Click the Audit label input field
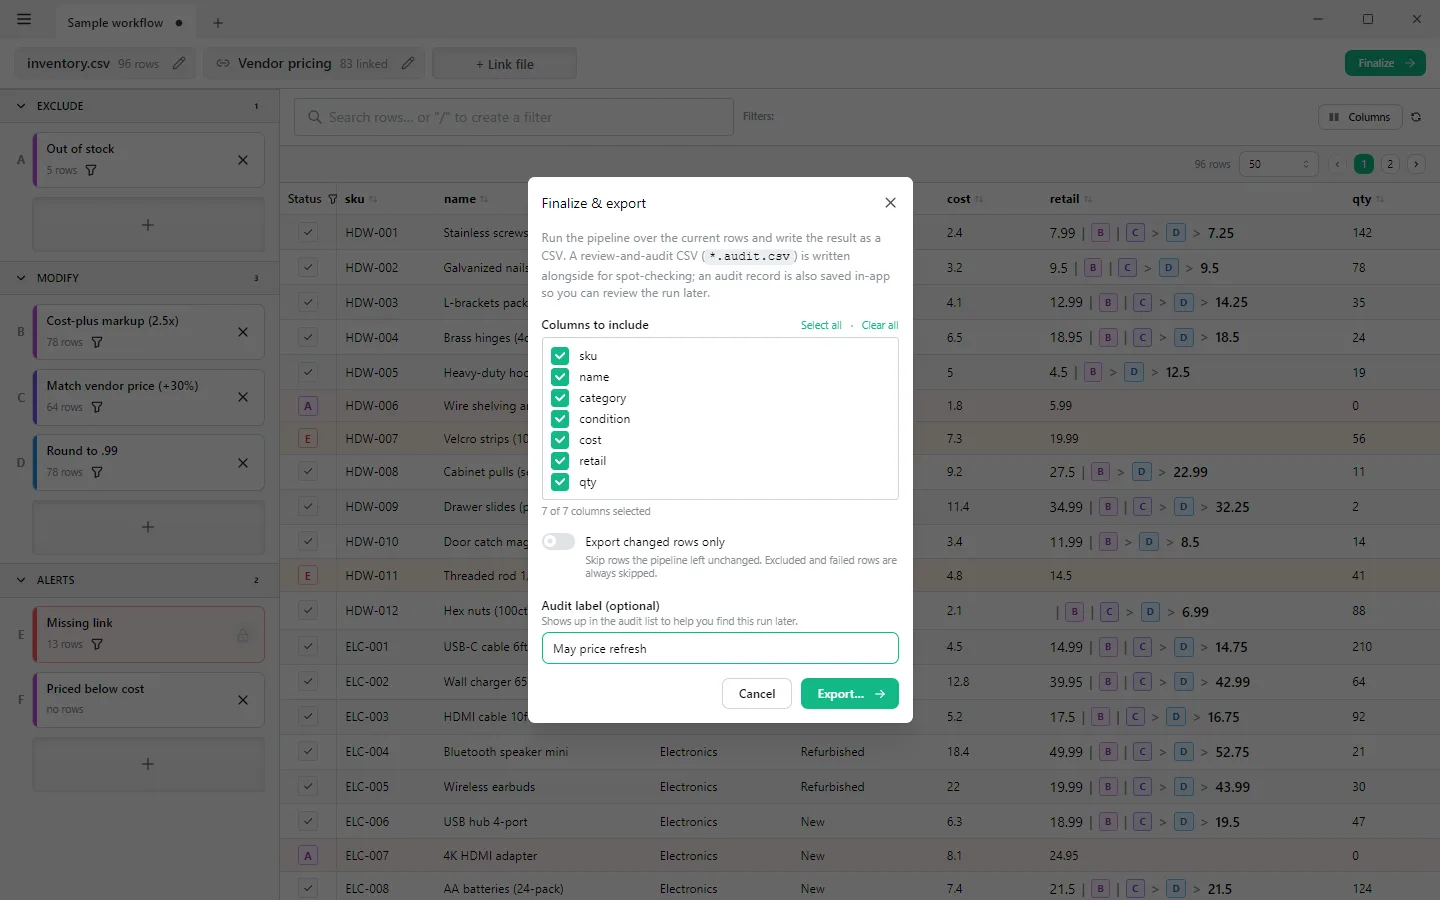The width and height of the screenshot is (1440, 900). (x=720, y=648)
